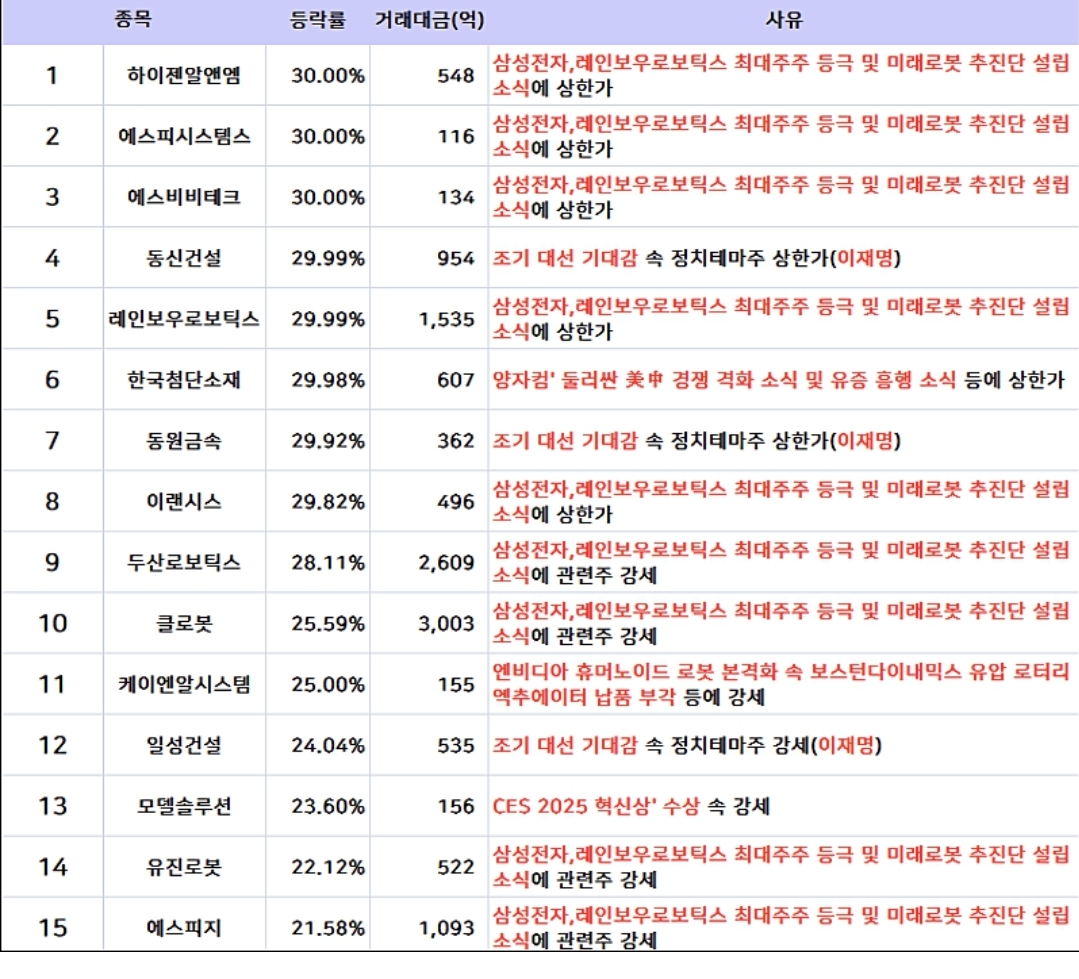Click the 22.12% rate for 유진로봇

(328, 867)
